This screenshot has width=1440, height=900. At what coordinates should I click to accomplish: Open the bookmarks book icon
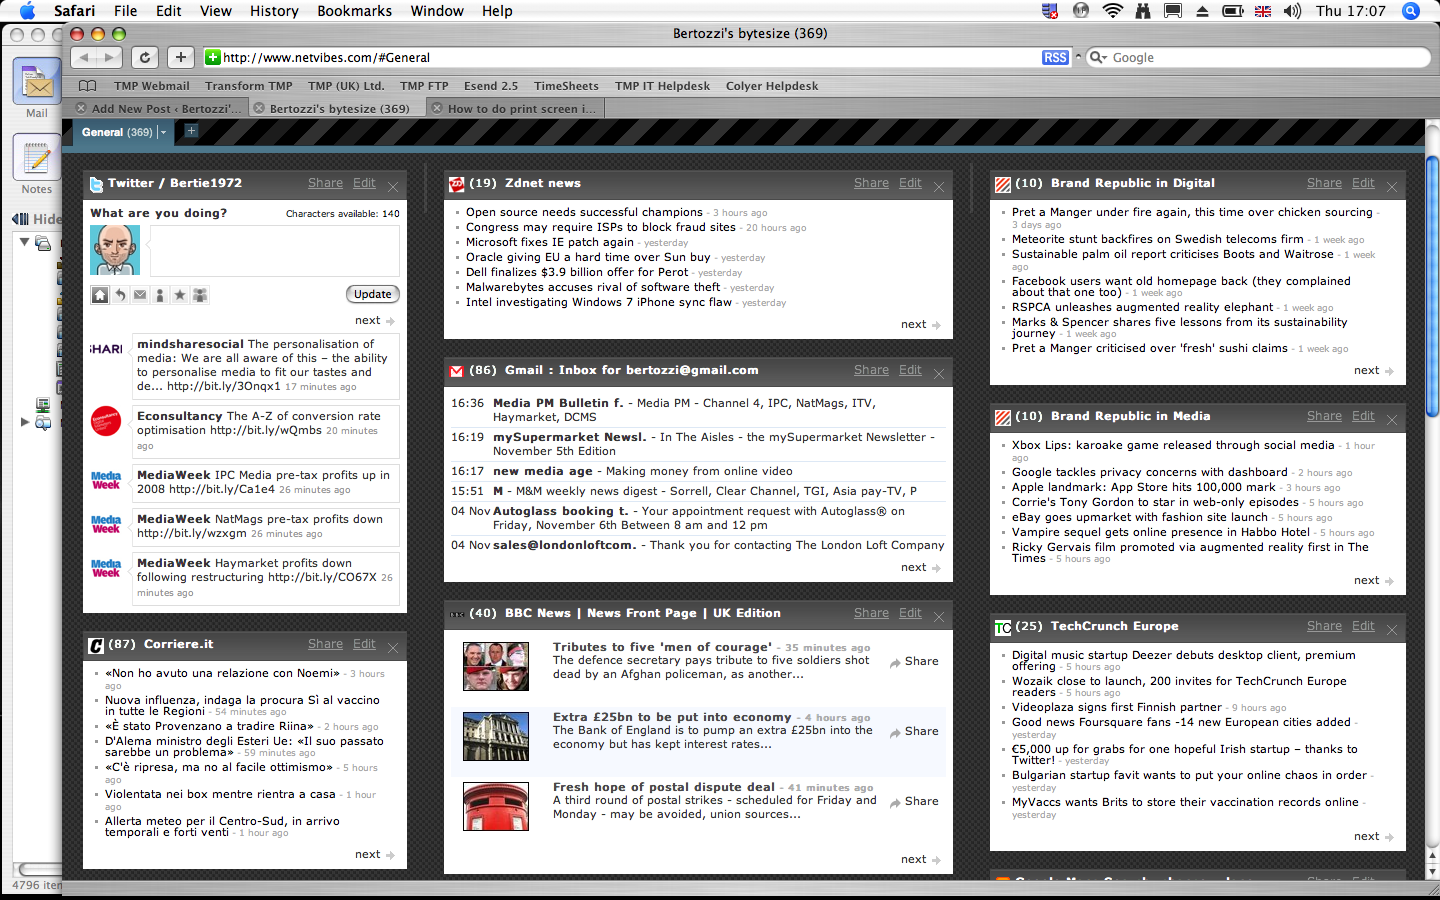click(x=88, y=86)
